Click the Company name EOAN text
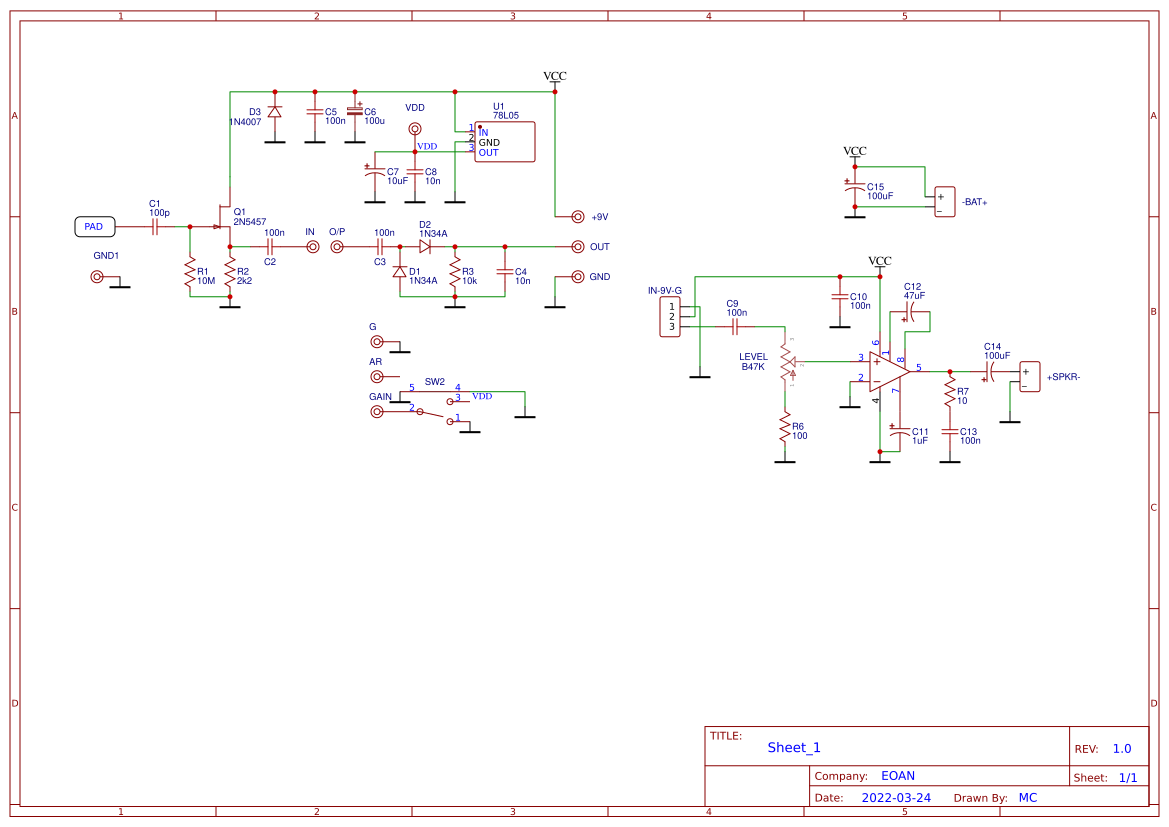This screenshot has height=827, width=1169. (x=898, y=775)
